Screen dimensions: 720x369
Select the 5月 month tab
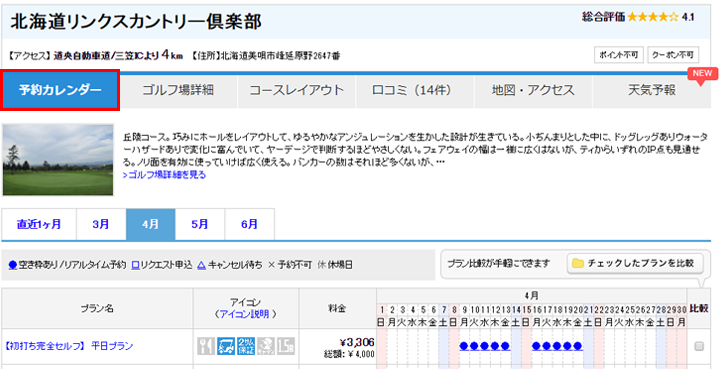tap(200, 224)
